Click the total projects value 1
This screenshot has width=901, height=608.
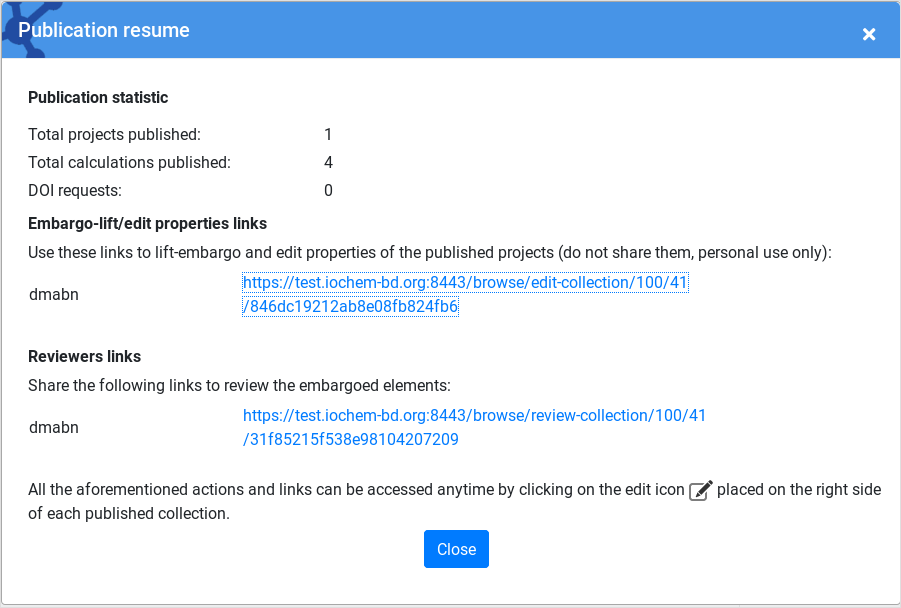[x=328, y=134]
